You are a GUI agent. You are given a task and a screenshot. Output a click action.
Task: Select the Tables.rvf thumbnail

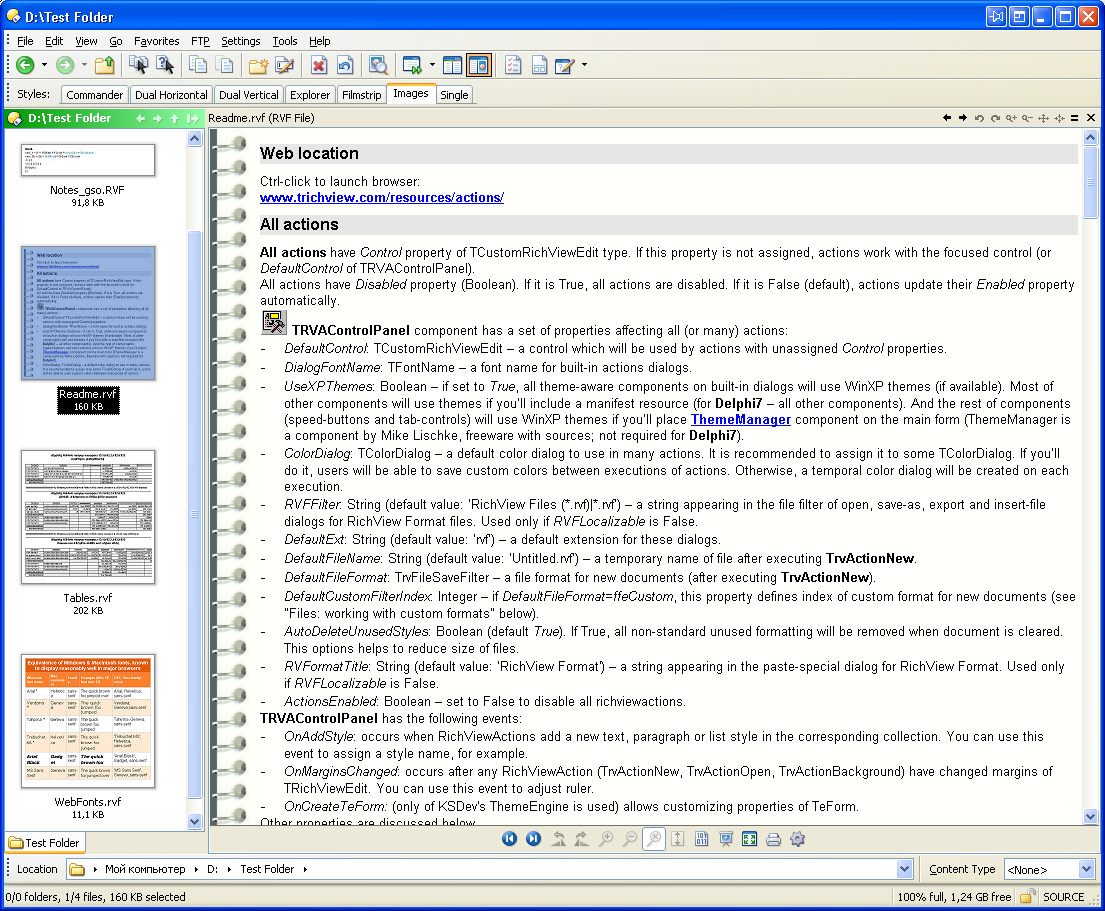point(88,518)
